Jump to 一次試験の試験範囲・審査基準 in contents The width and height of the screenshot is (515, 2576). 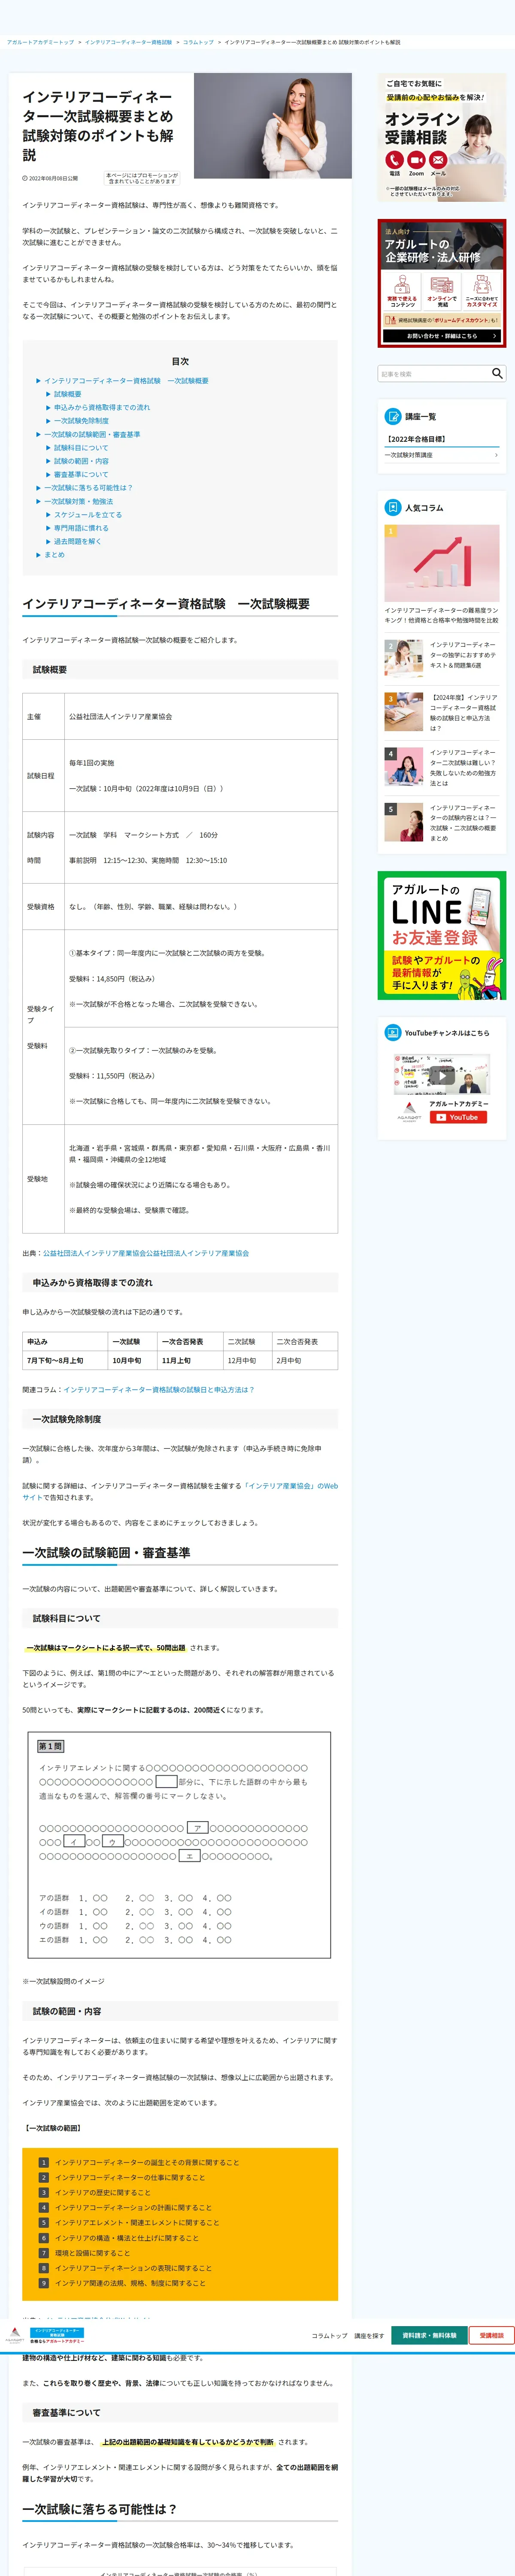[92, 434]
